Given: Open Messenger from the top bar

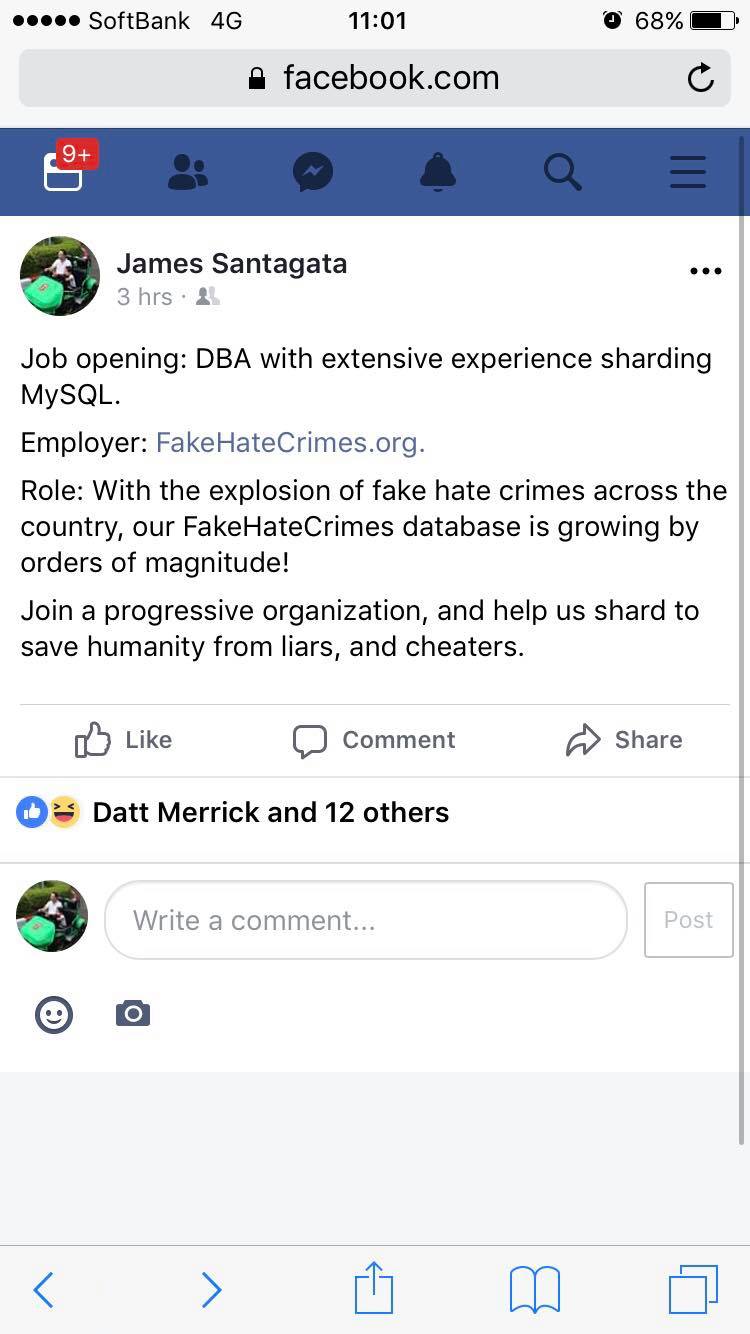Looking at the screenshot, I should 312,172.
